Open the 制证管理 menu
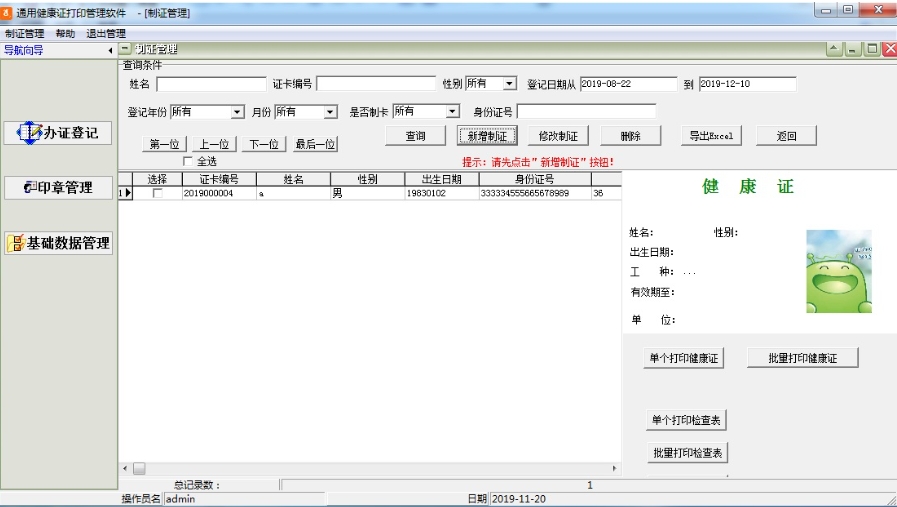This screenshot has height=507, width=897. coord(25,33)
